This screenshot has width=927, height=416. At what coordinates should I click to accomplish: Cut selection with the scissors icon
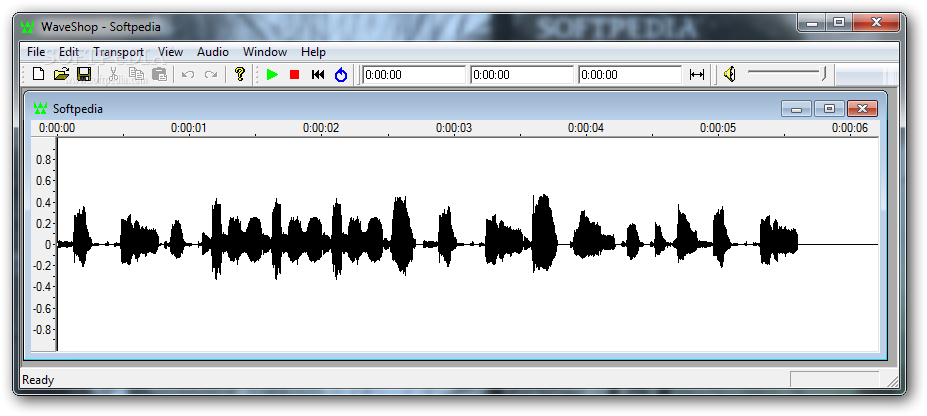tap(112, 74)
